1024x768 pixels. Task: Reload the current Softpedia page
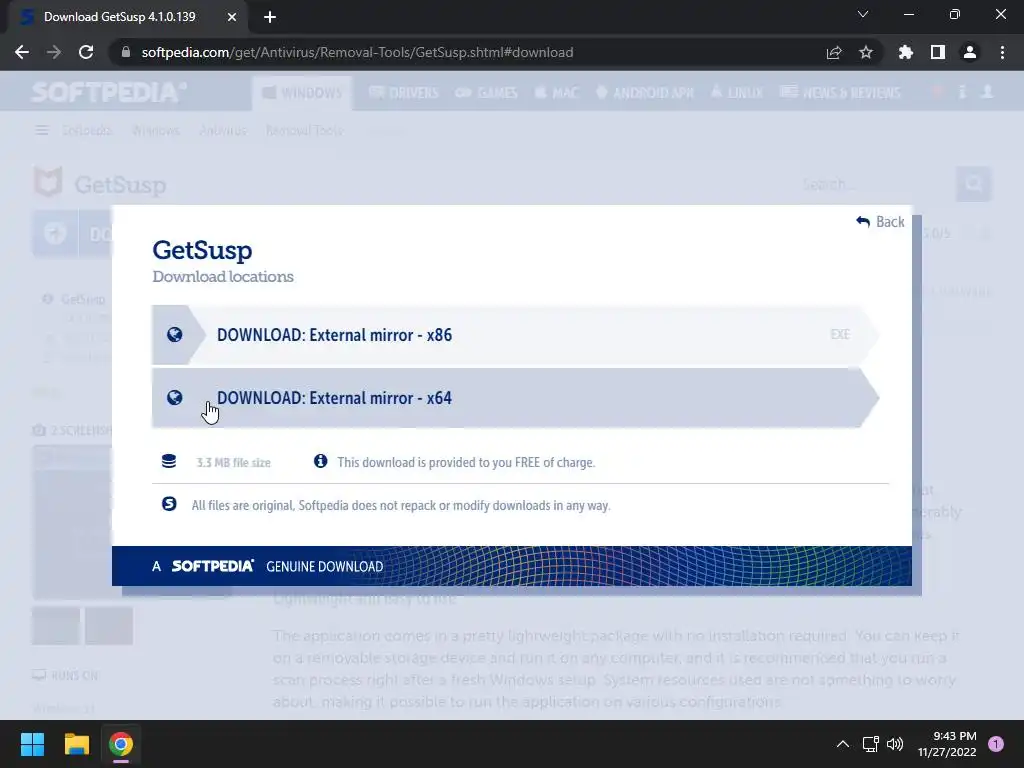86,52
